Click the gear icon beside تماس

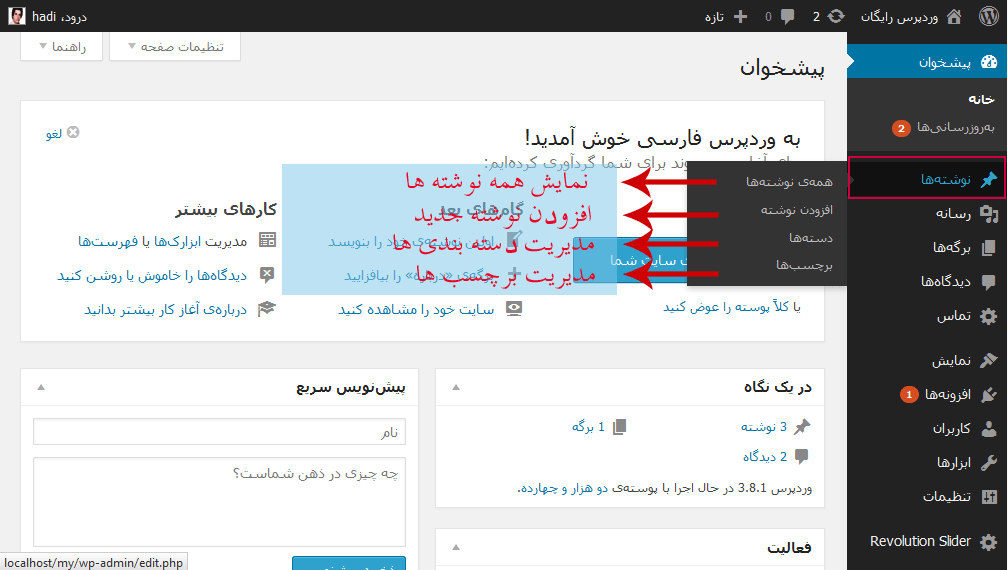(x=989, y=316)
